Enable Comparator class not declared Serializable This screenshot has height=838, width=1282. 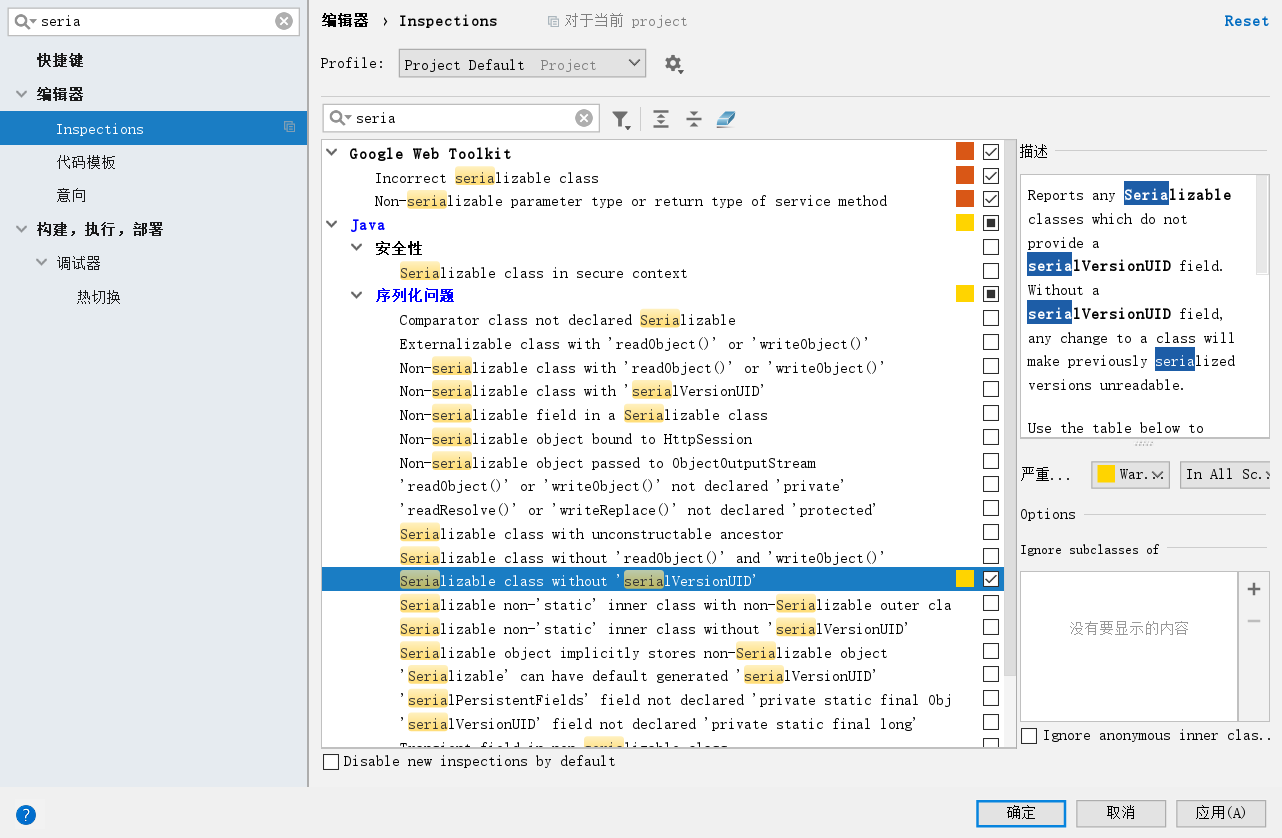991,318
